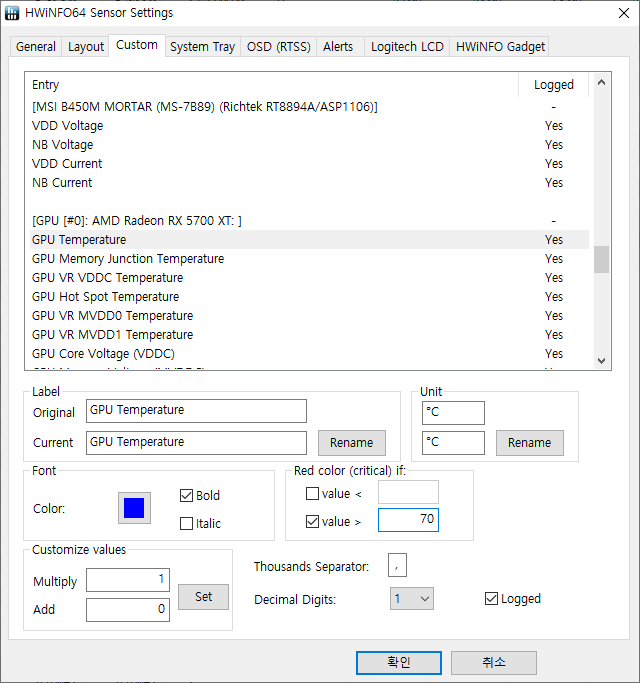
Task: Select GPU Memory Junction Temperature entry
Action: [309, 259]
